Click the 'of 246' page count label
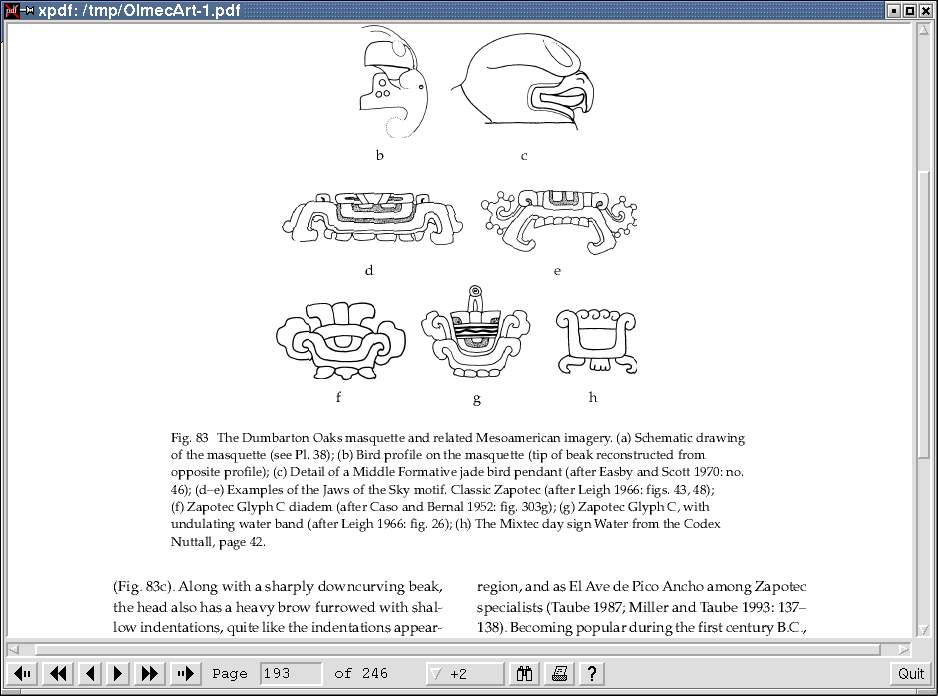This screenshot has height=696, width=938. 361,674
